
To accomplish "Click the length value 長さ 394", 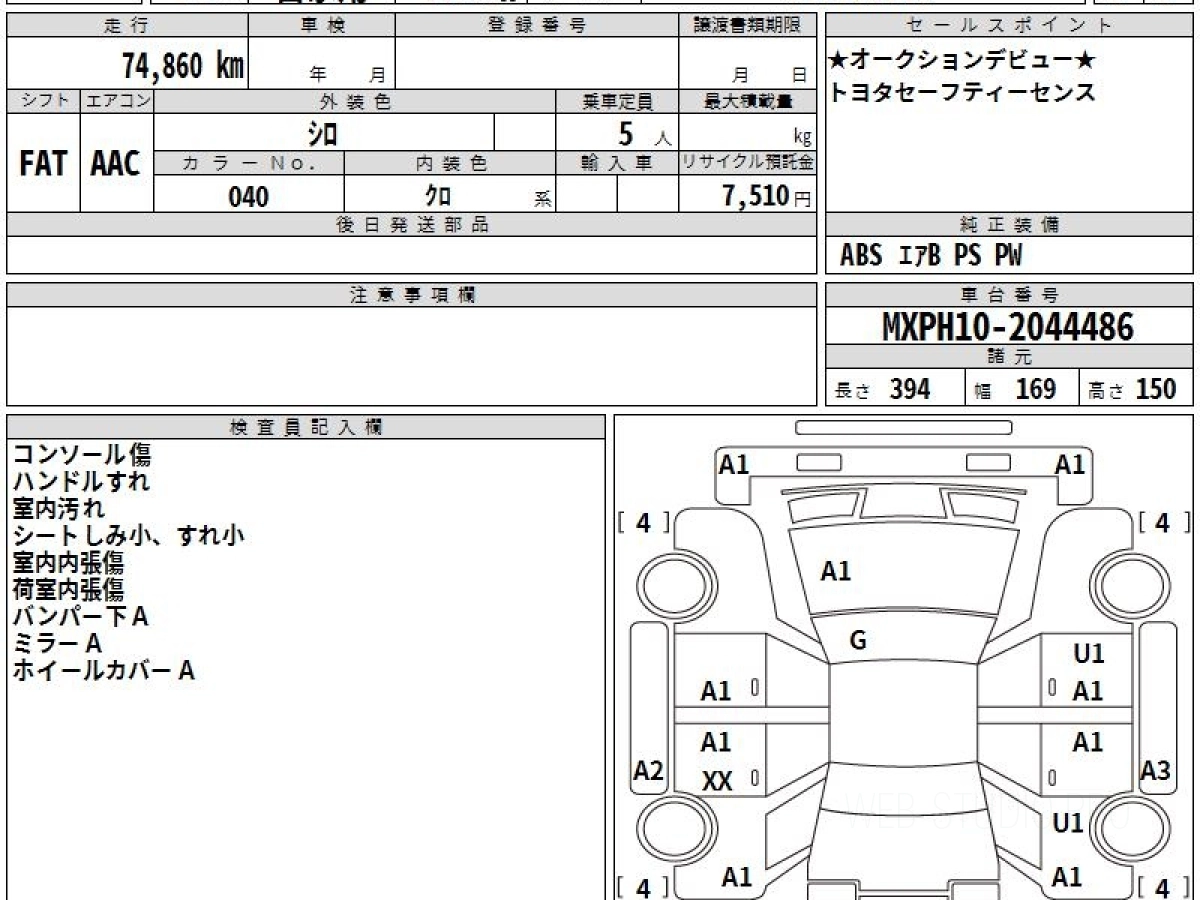I will click(x=883, y=389).
